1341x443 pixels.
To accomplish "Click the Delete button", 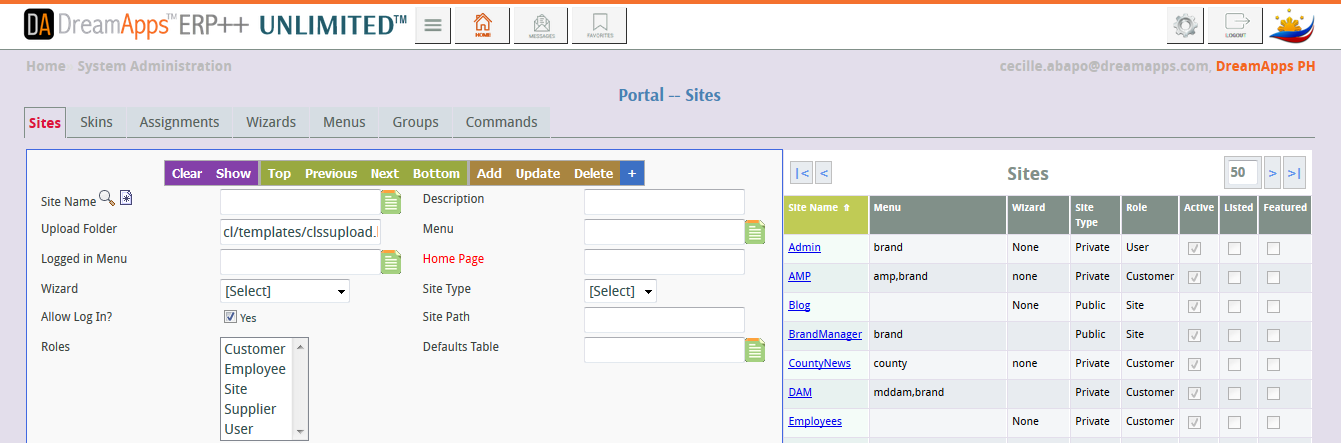I will pos(593,173).
